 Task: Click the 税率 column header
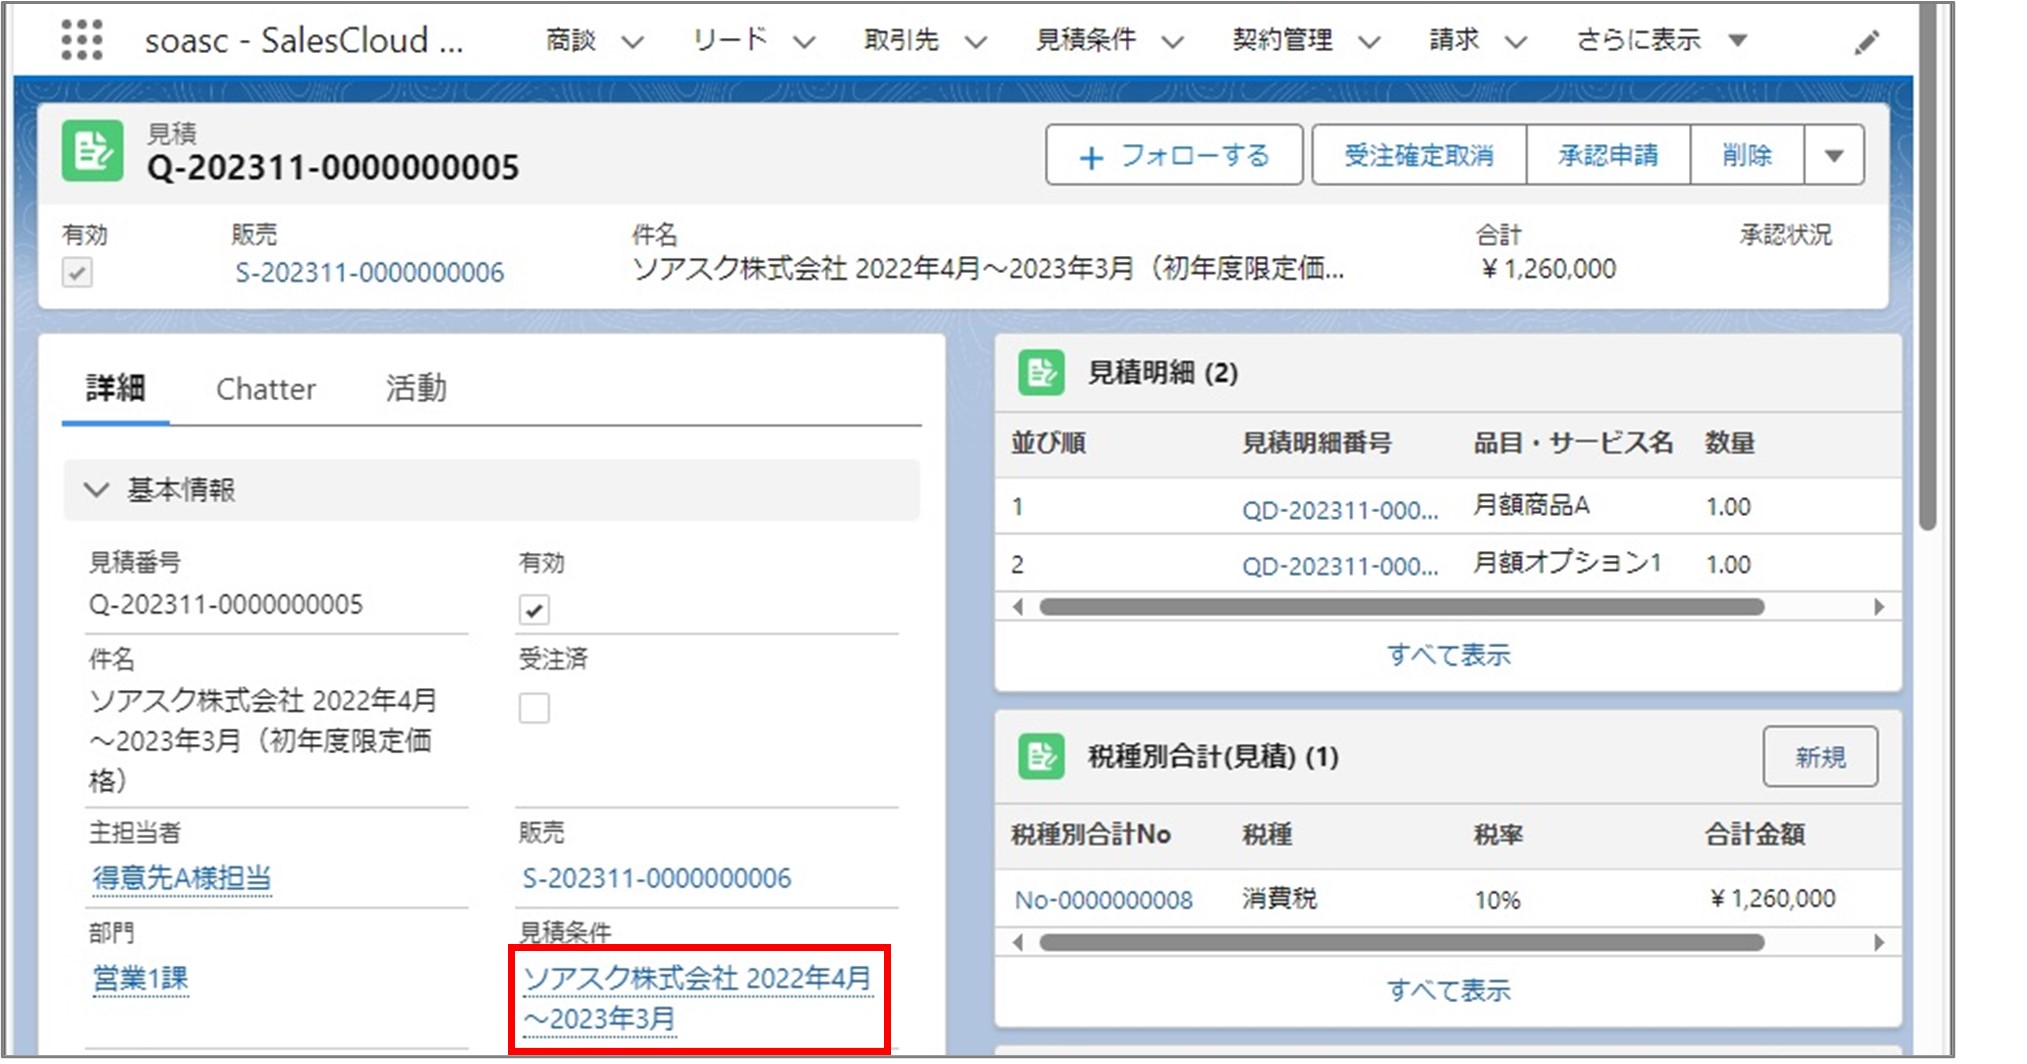1497,835
